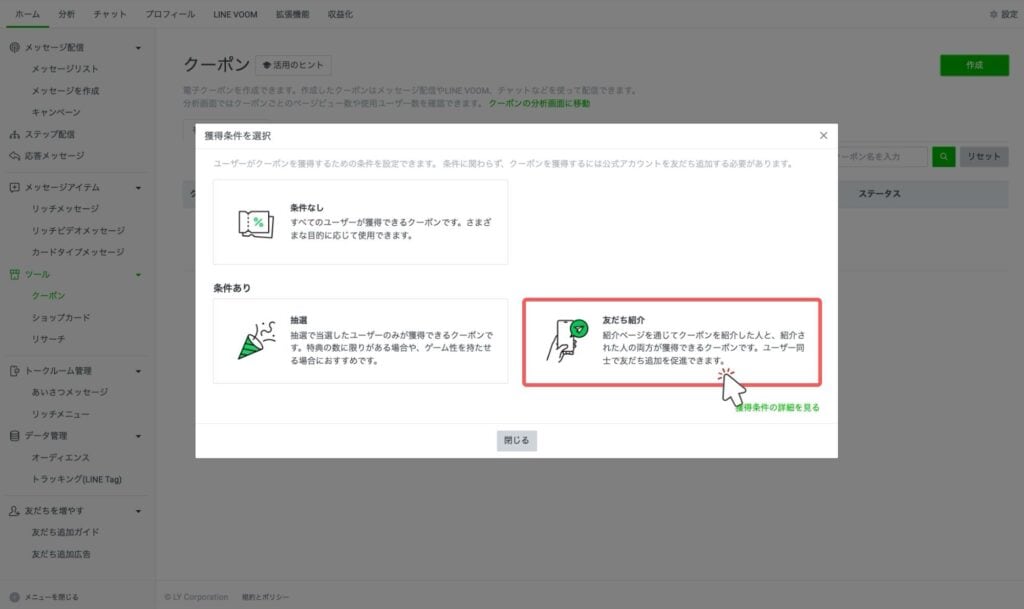Close the dialog with the X icon
This screenshot has height=609, width=1024.
tap(823, 135)
